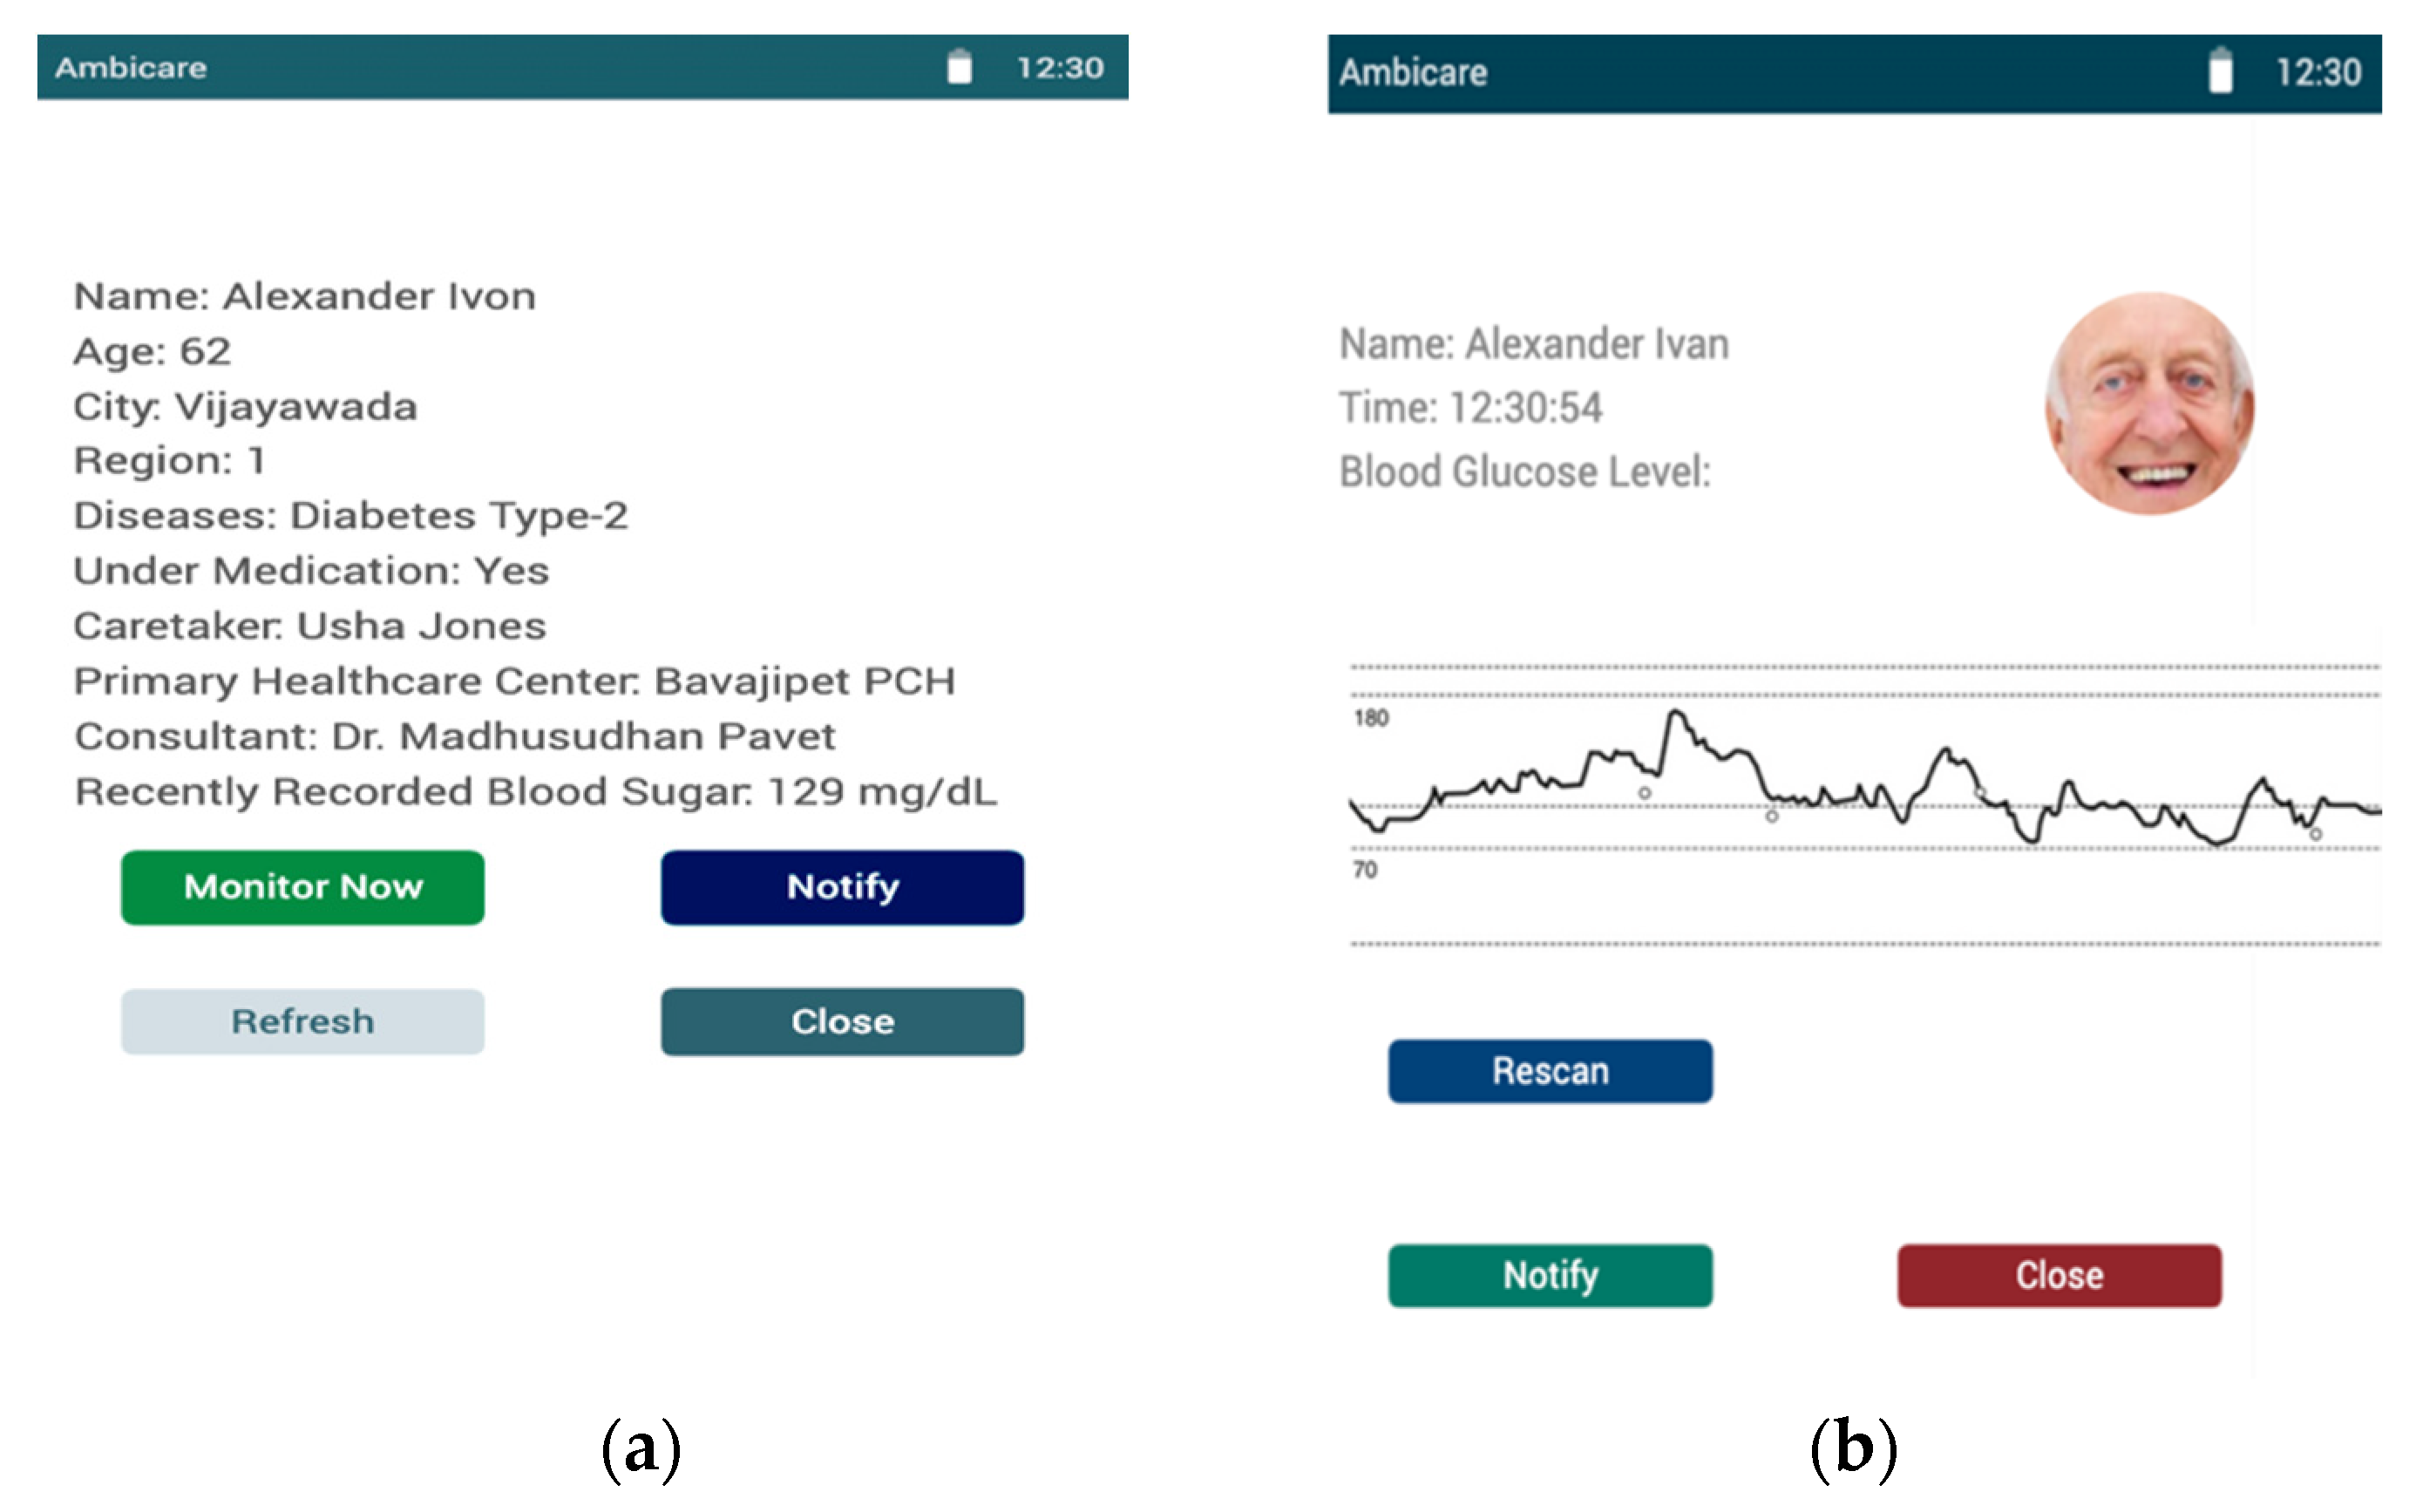Image resolution: width=2409 pixels, height=1512 pixels.
Task: Tap the patient's circular profile photo
Action: [2150, 404]
